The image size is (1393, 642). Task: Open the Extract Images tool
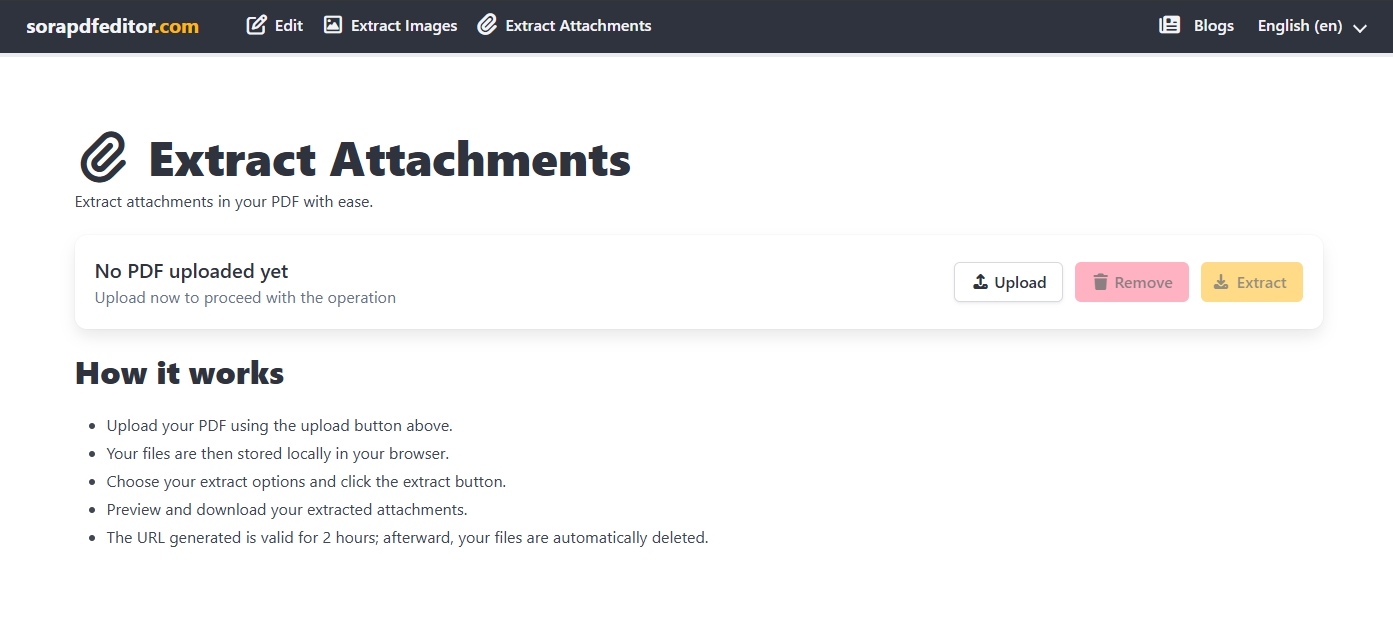pyautogui.click(x=390, y=25)
